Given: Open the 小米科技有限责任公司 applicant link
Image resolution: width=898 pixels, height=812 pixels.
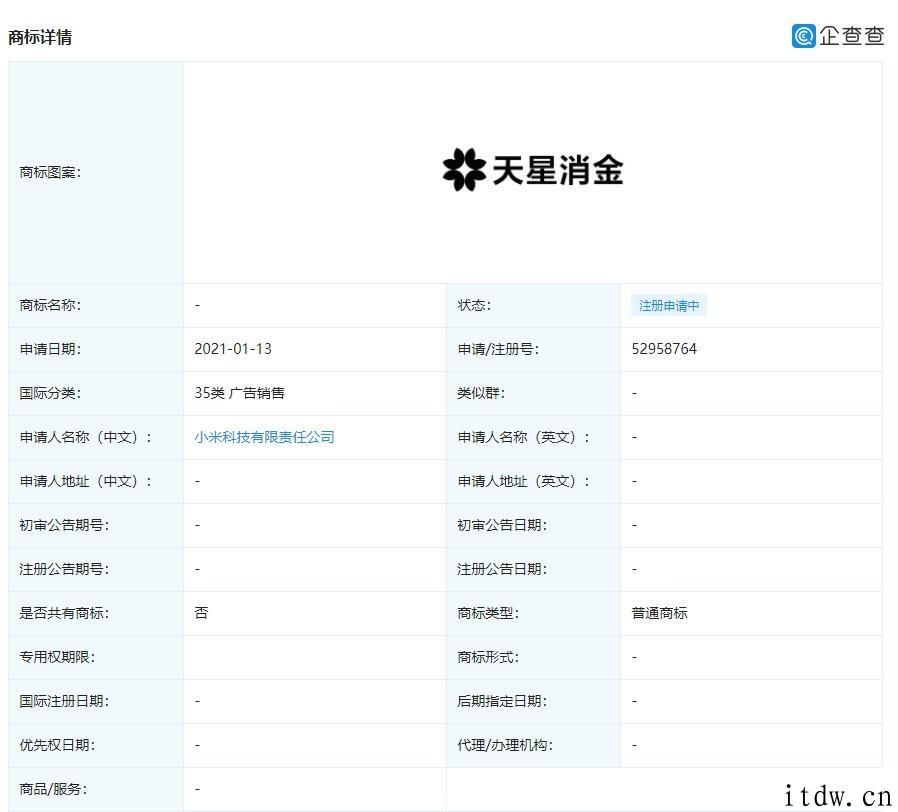Looking at the screenshot, I should click(x=264, y=437).
